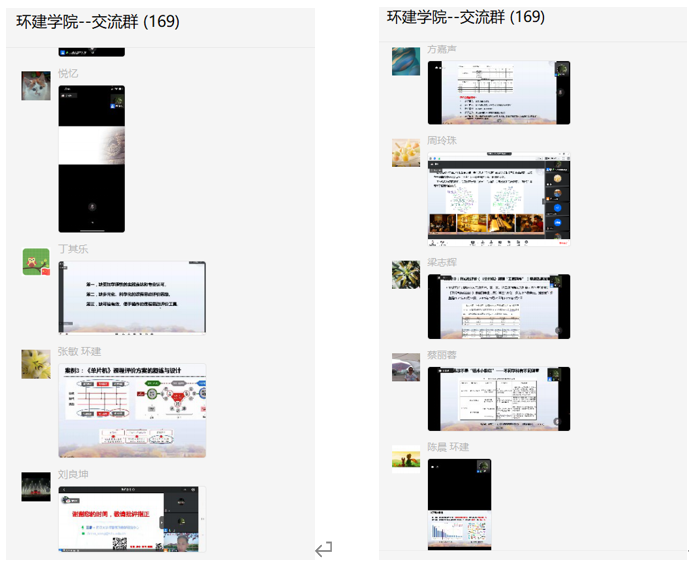Click 方嘉声's avatar
The width and height of the screenshot is (689, 562).
[406, 61]
